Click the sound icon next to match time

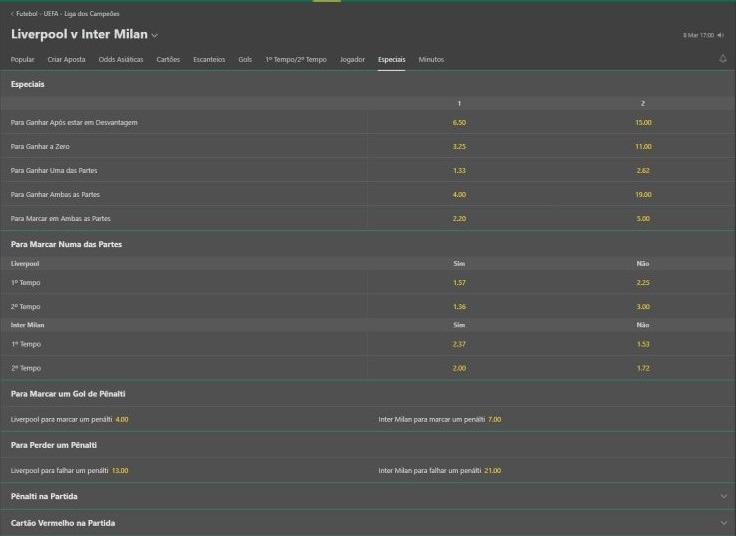(721, 35)
